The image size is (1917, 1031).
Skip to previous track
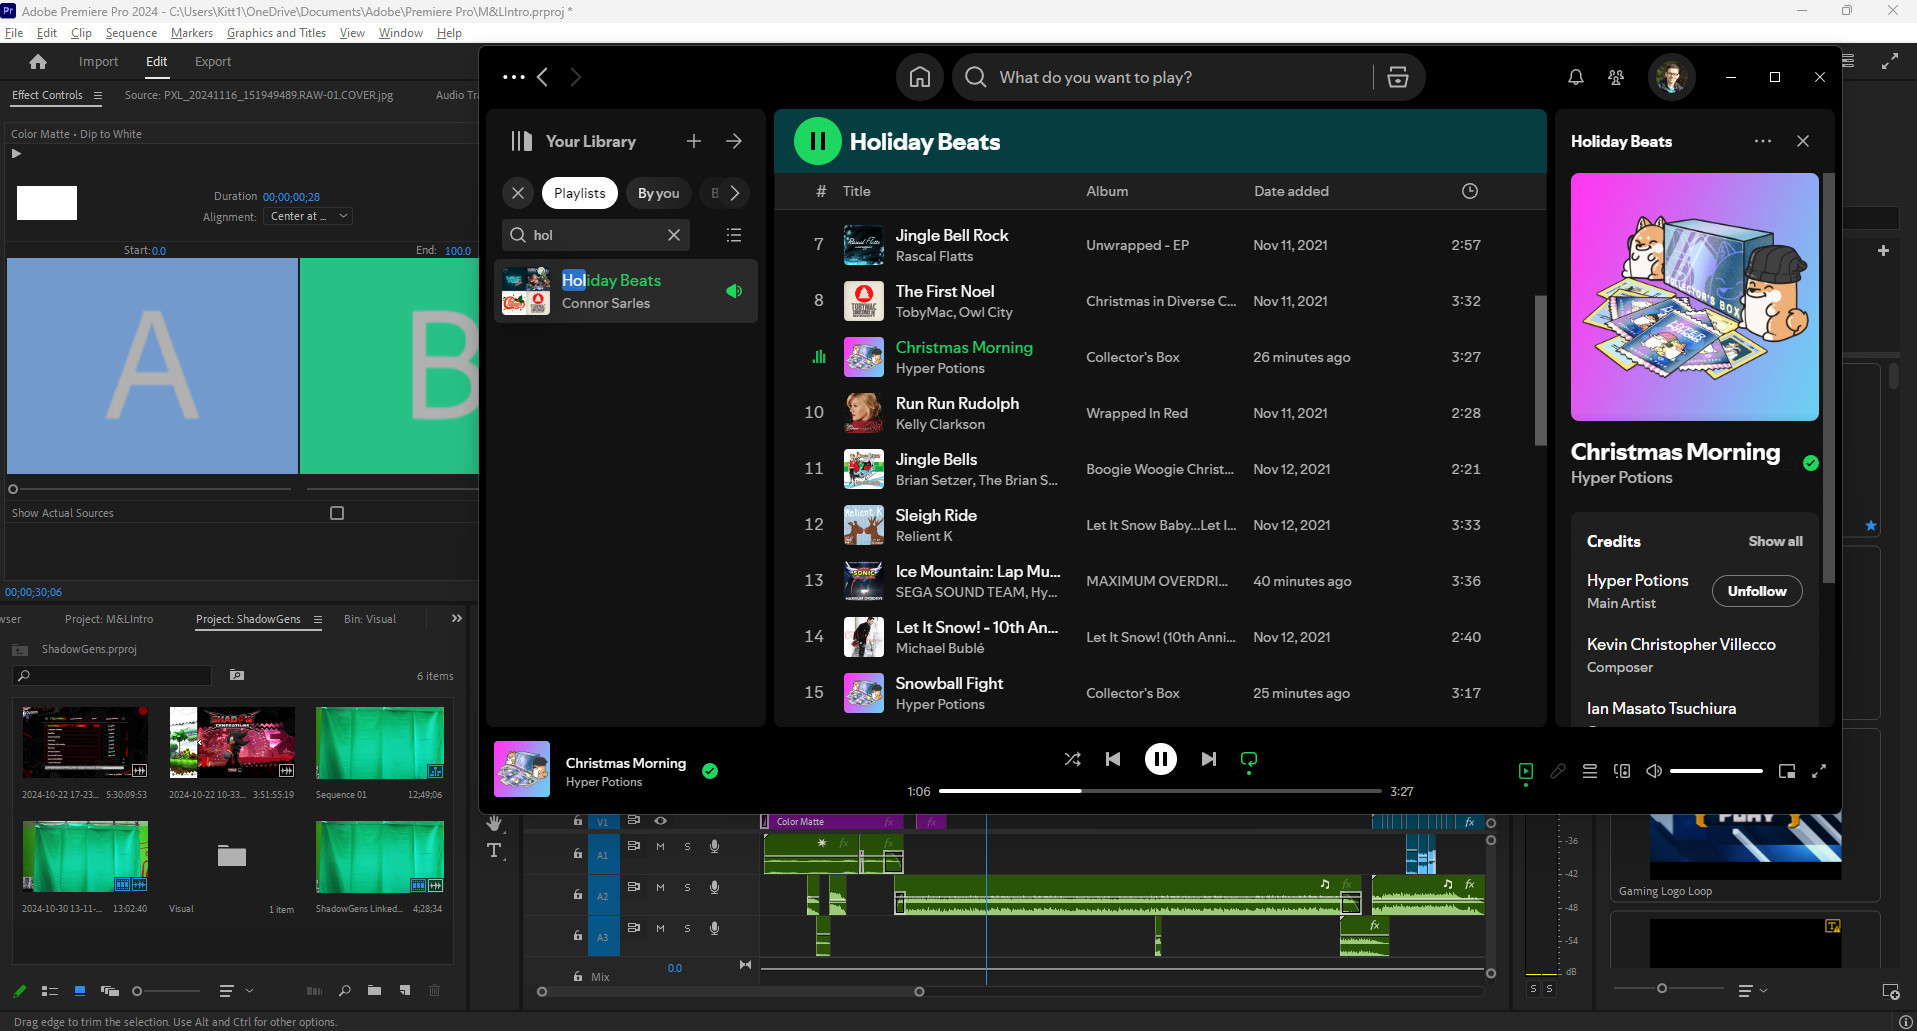pyautogui.click(x=1113, y=759)
